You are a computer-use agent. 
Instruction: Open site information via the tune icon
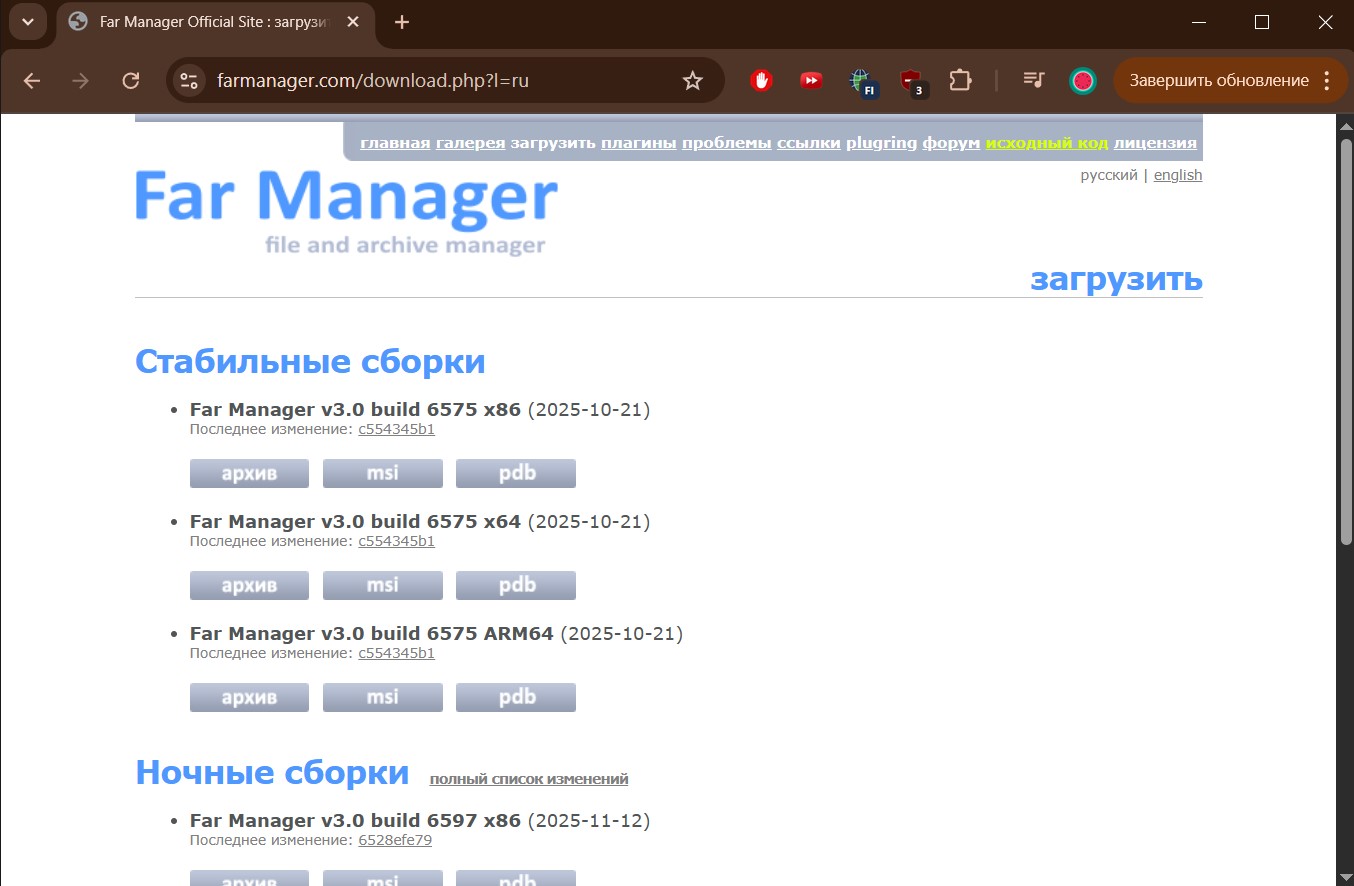coord(188,81)
